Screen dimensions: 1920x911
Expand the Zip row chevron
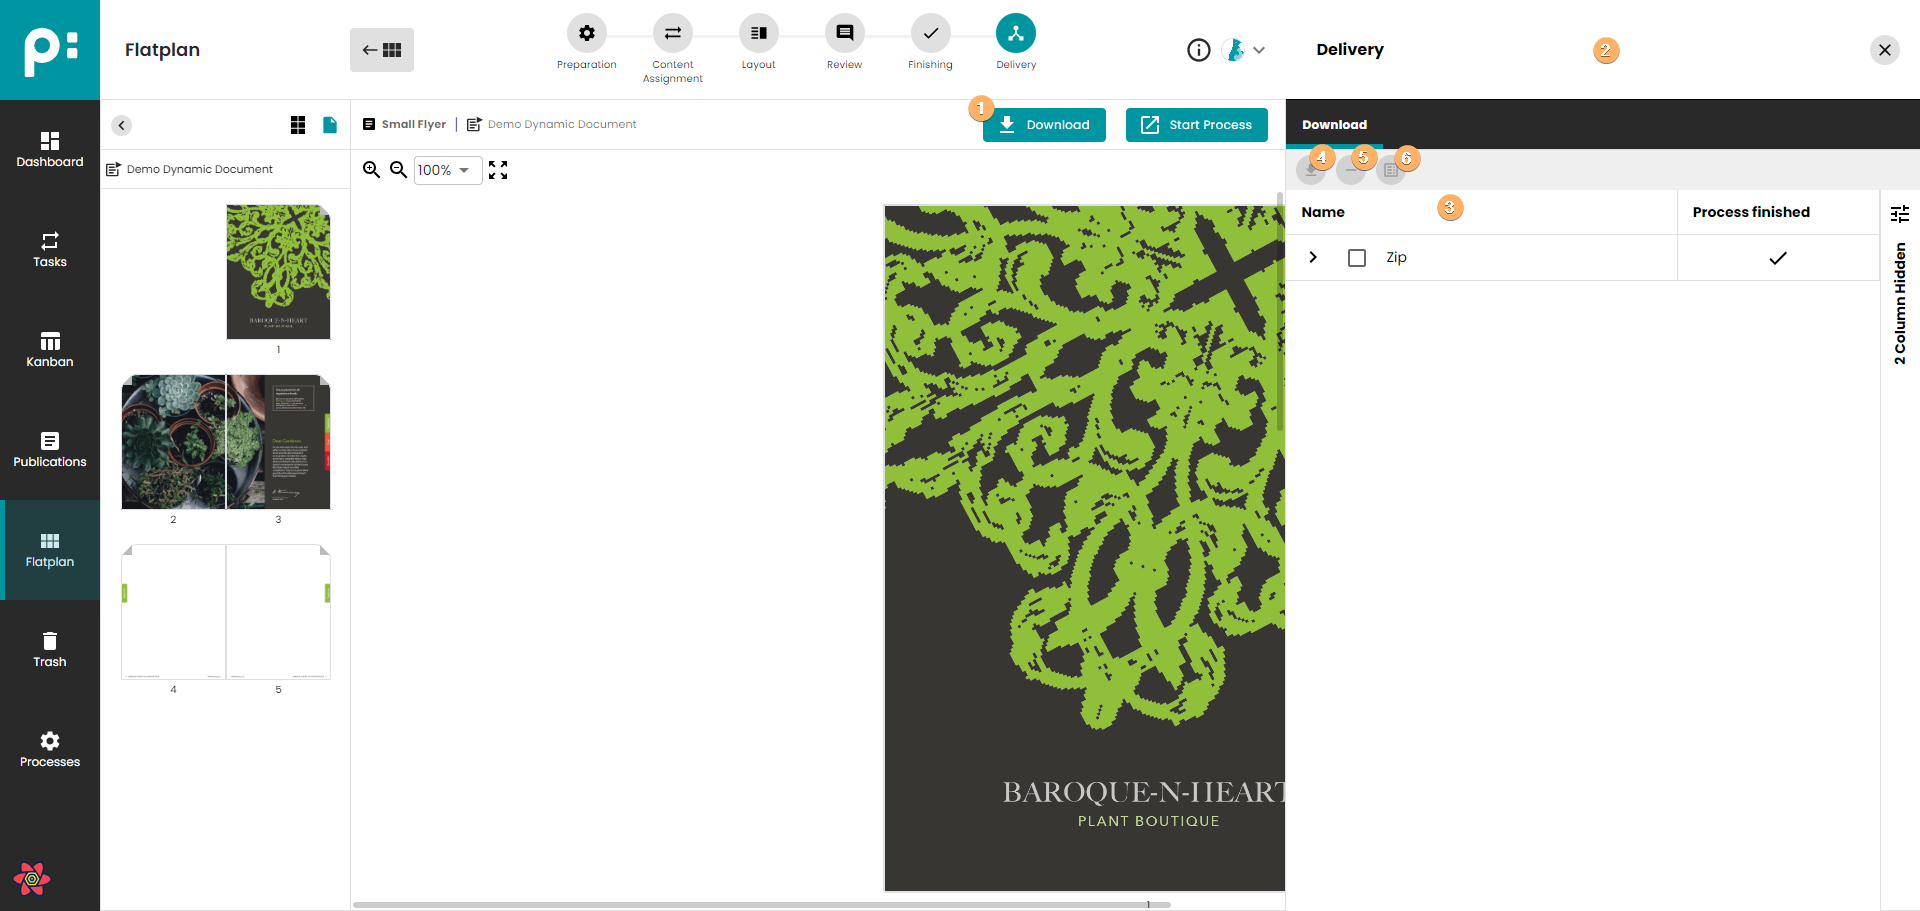pyautogui.click(x=1313, y=258)
